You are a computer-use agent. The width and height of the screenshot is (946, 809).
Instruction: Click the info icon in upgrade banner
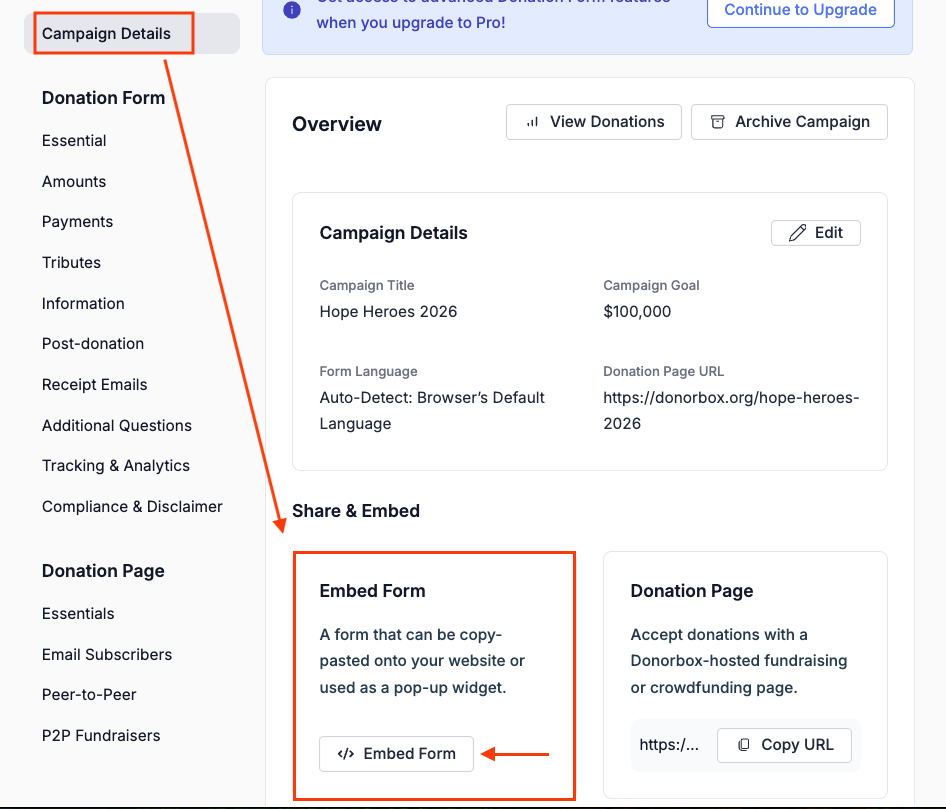(292, 10)
